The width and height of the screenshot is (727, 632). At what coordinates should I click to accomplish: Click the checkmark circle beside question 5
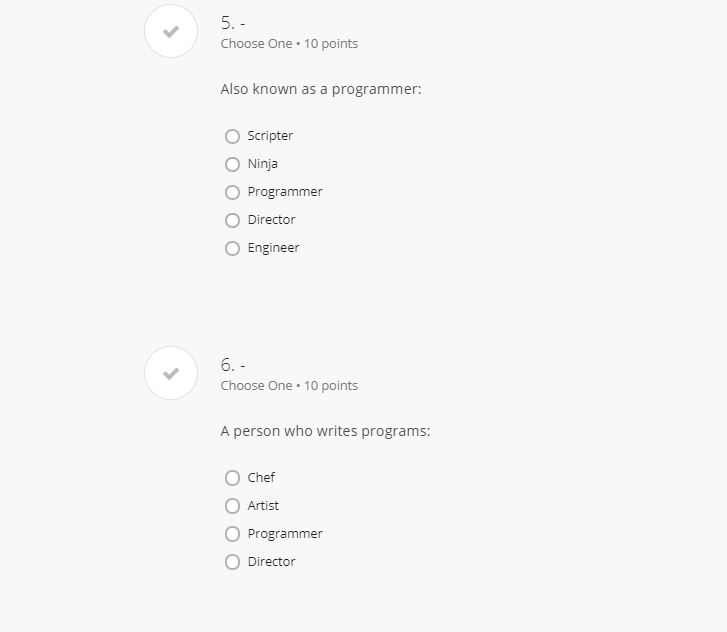click(x=171, y=32)
